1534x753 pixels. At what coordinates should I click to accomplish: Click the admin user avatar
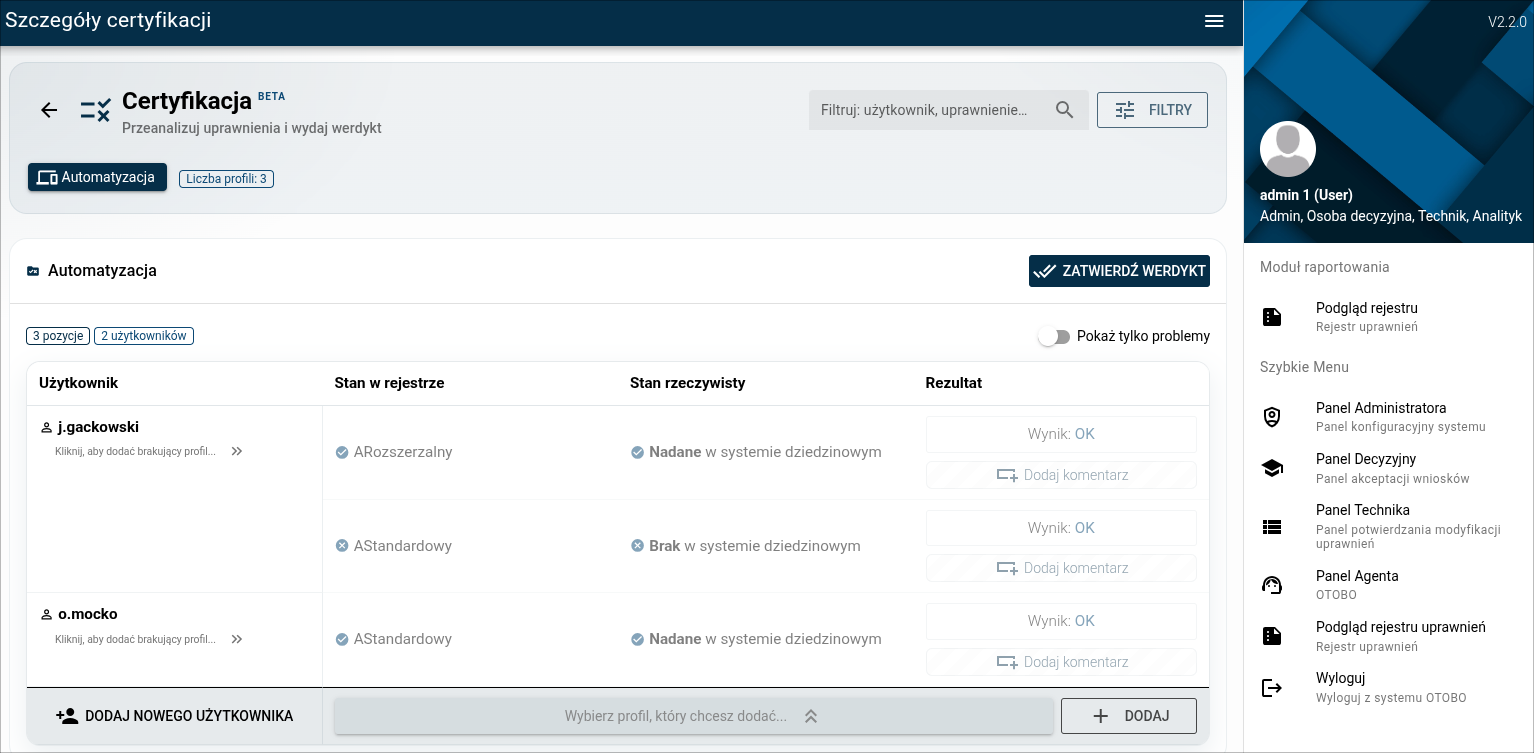tap(1287, 149)
